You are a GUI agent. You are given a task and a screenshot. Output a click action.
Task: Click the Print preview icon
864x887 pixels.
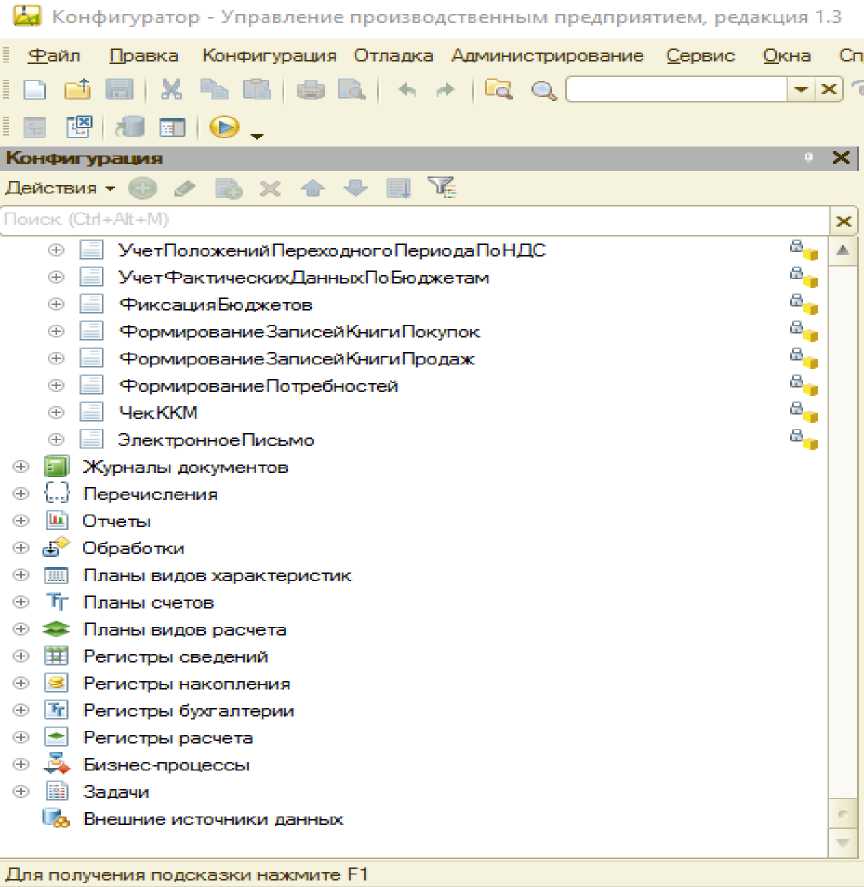click(x=351, y=89)
